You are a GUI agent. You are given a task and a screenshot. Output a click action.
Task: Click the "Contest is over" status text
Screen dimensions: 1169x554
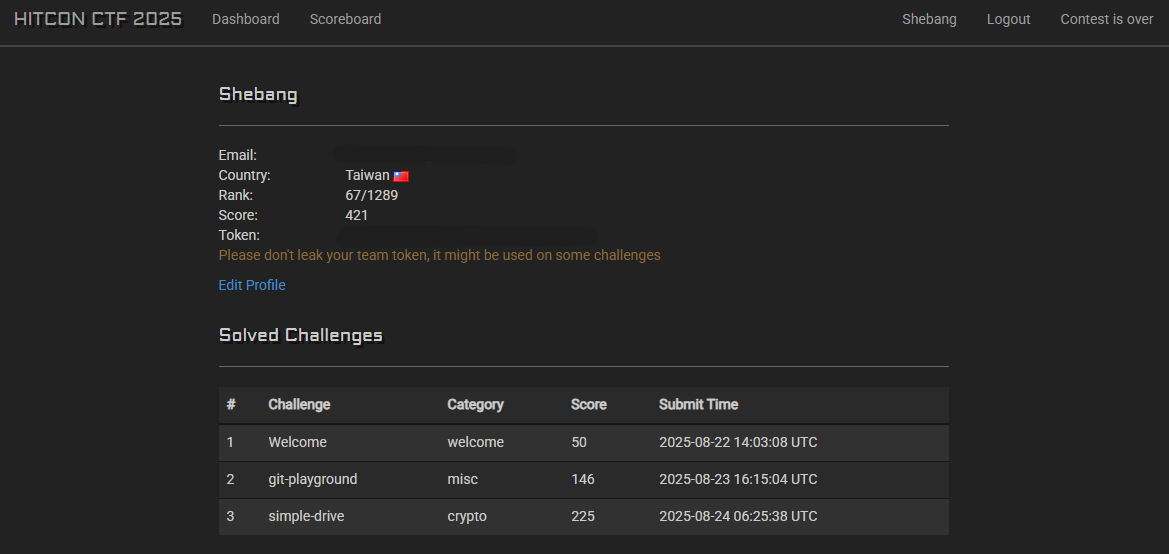[x=1107, y=19]
